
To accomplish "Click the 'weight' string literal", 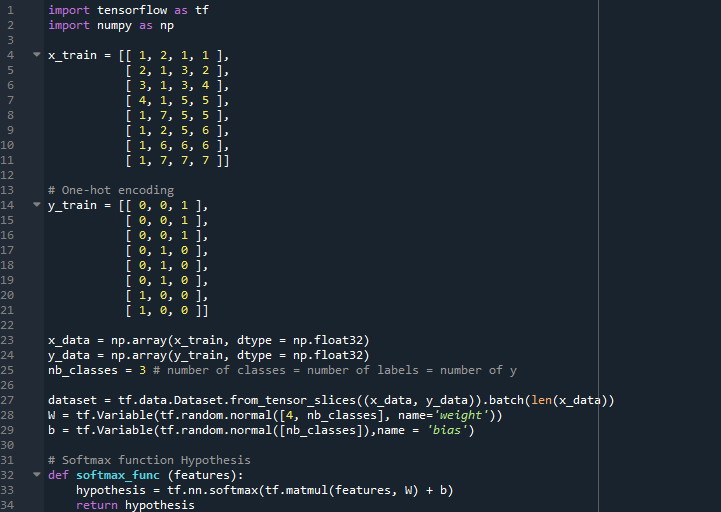I will point(462,415).
